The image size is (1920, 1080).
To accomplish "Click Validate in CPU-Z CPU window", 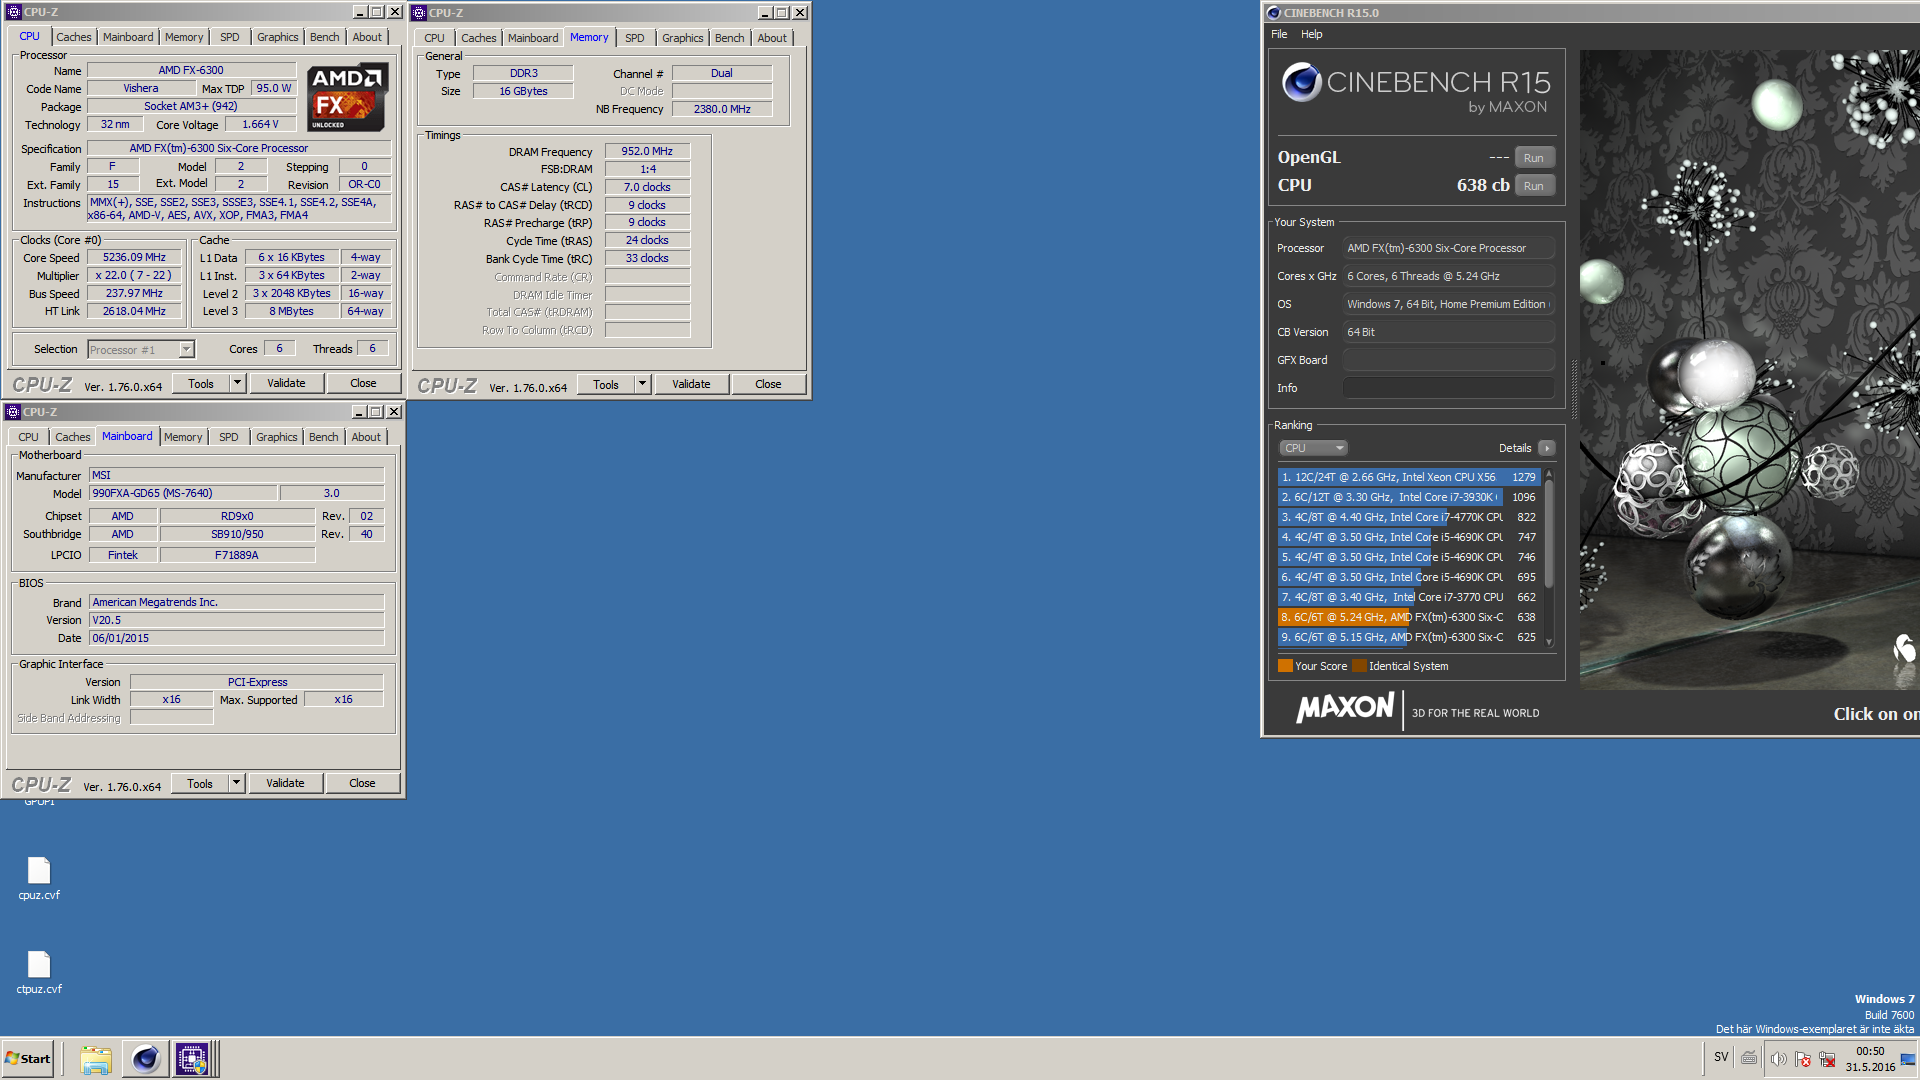I will 286,383.
